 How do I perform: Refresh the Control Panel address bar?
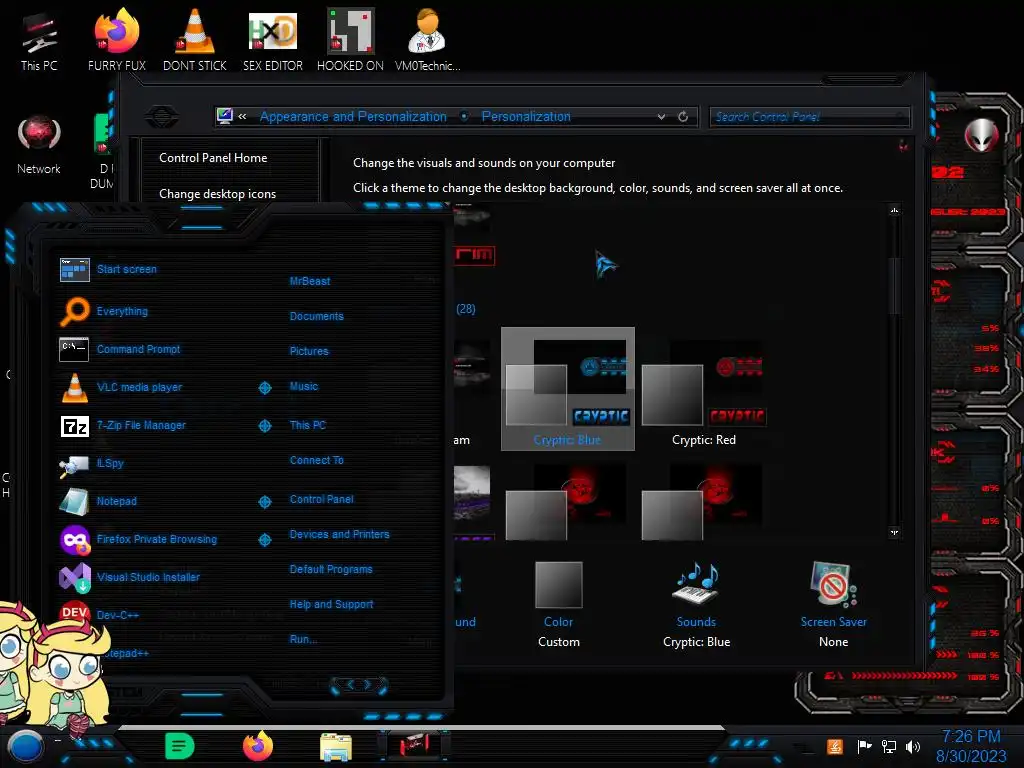pyautogui.click(x=683, y=117)
